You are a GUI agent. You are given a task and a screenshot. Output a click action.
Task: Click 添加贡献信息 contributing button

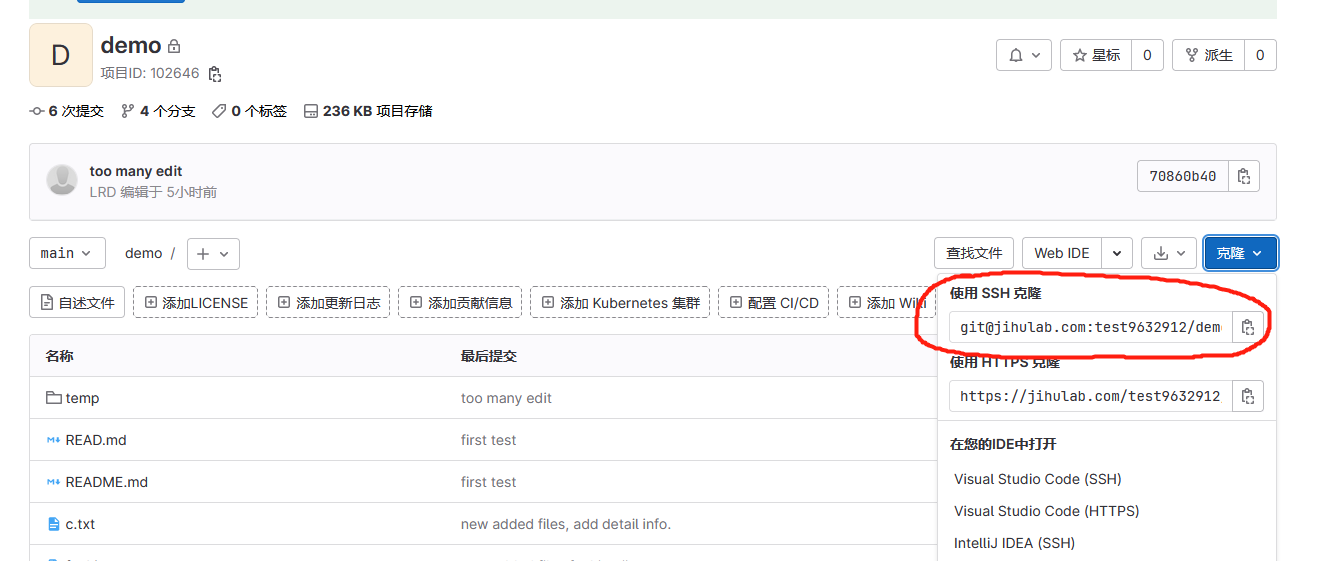click(460, 302)
